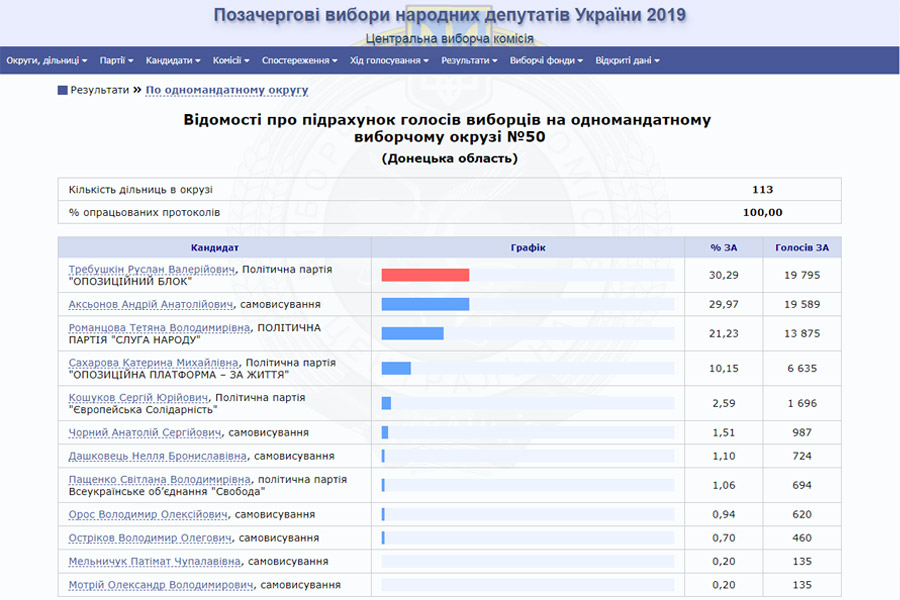Select the 10,15 percent cell

[724, 369]
